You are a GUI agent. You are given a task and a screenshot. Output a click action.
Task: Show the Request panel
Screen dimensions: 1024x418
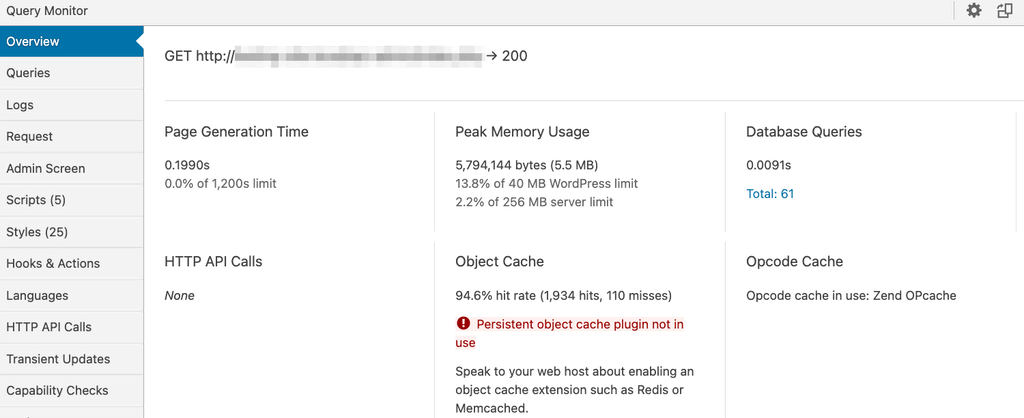[x=30, y=137]
